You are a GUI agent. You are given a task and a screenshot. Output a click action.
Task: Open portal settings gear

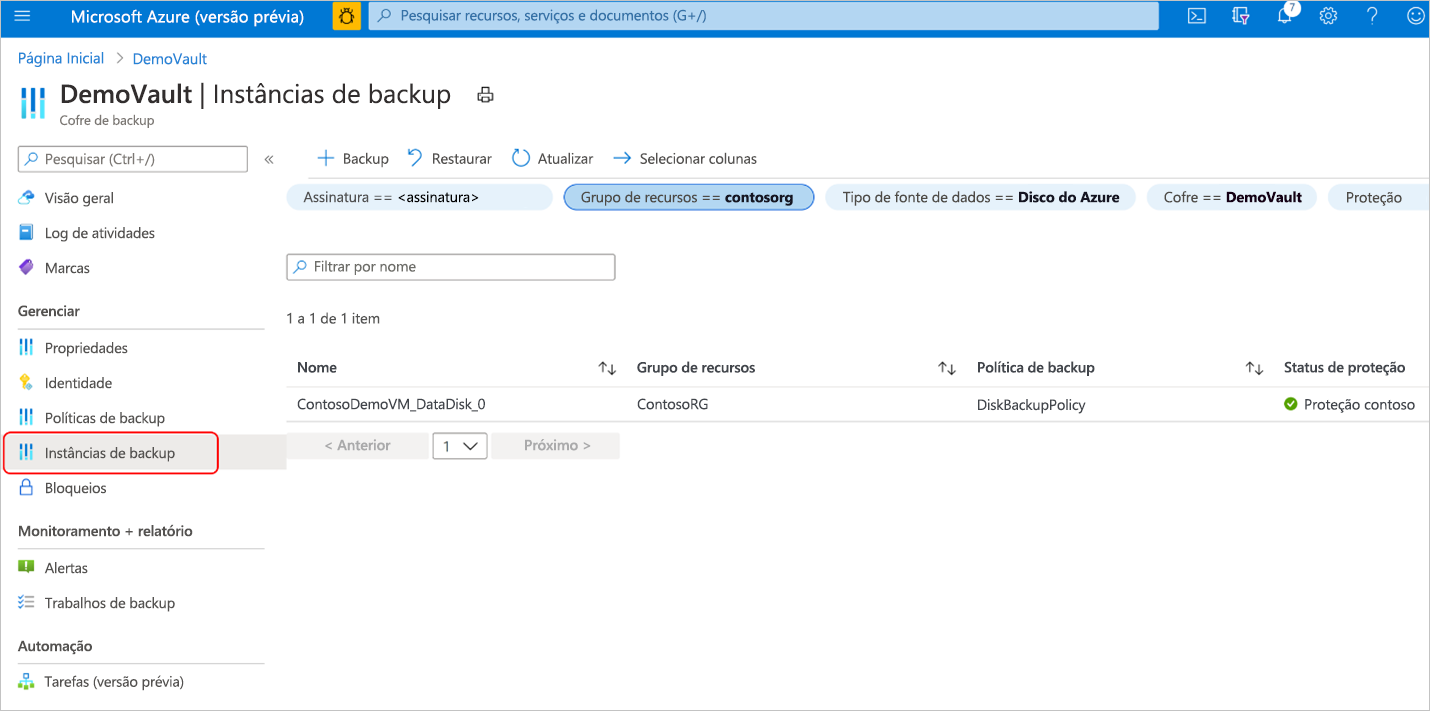click(1328, 16)
